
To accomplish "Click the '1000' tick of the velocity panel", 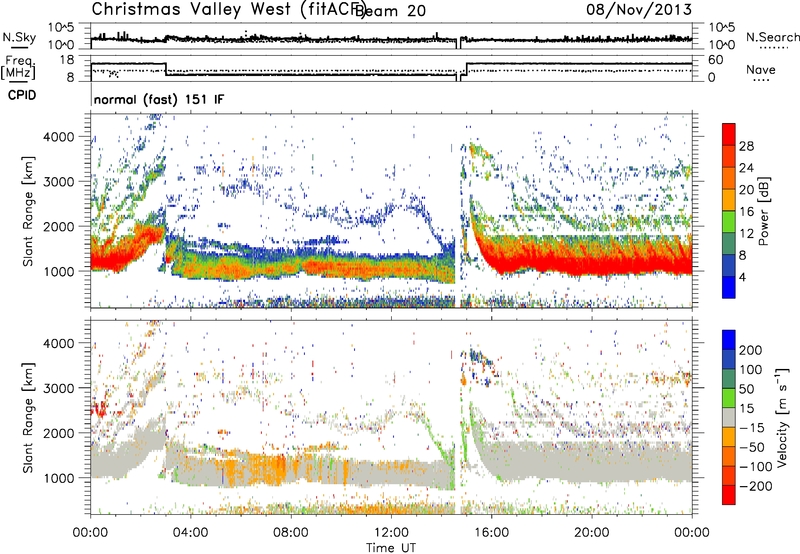I will (58, 478).
